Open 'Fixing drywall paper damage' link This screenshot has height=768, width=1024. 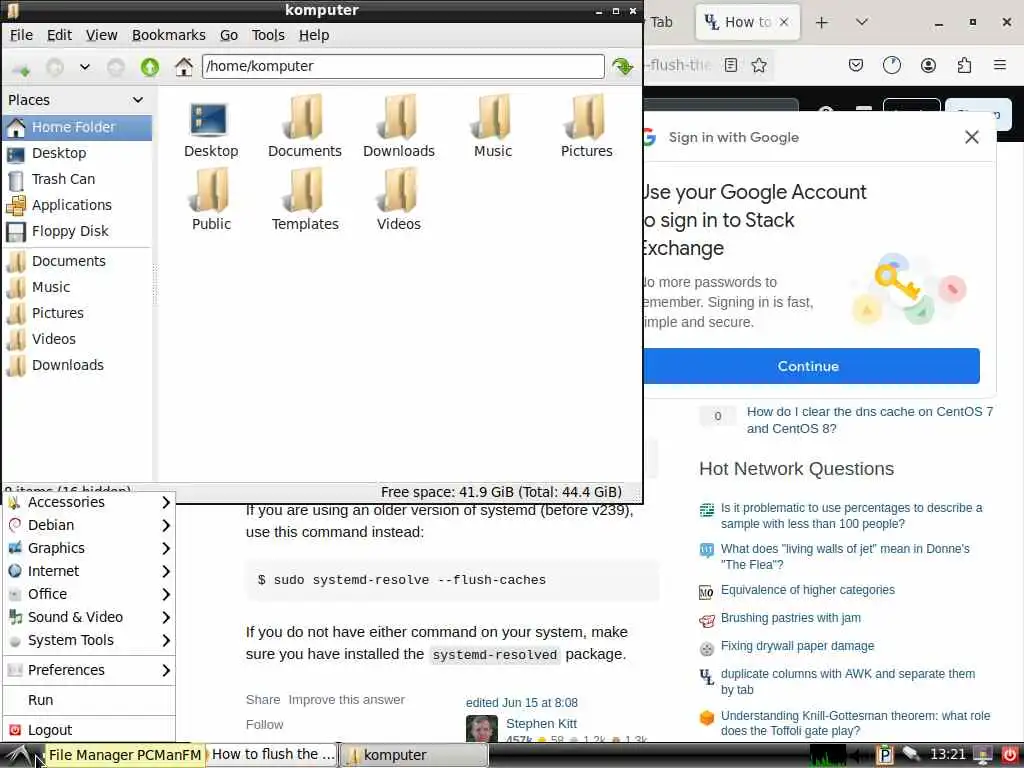pyautogui.click(x=797, y=646)
